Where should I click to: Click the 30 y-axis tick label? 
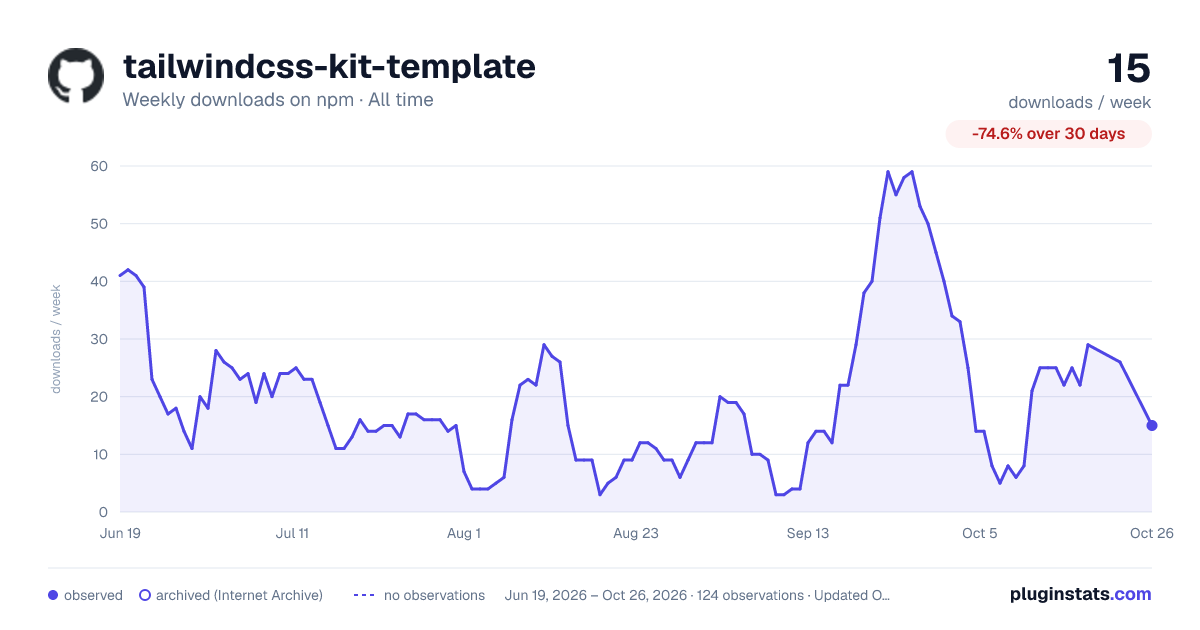point(99,339)
